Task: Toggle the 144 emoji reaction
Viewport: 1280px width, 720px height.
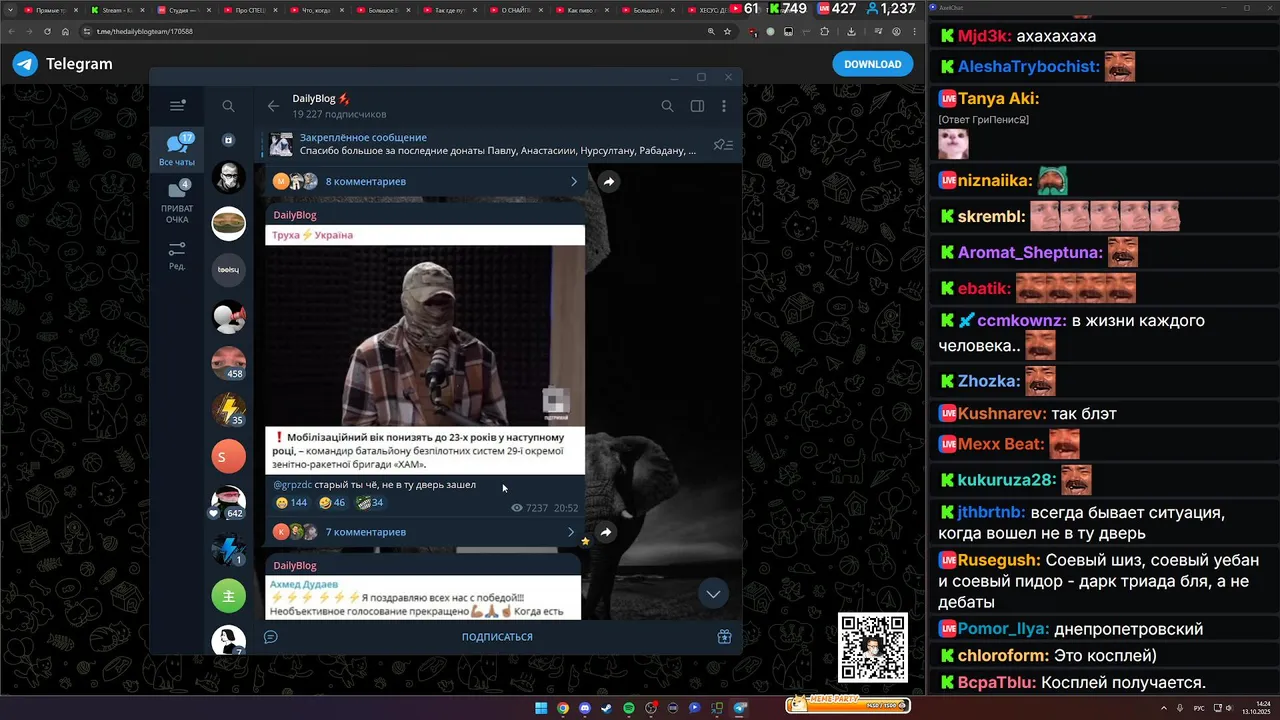Action: [291, 503]
